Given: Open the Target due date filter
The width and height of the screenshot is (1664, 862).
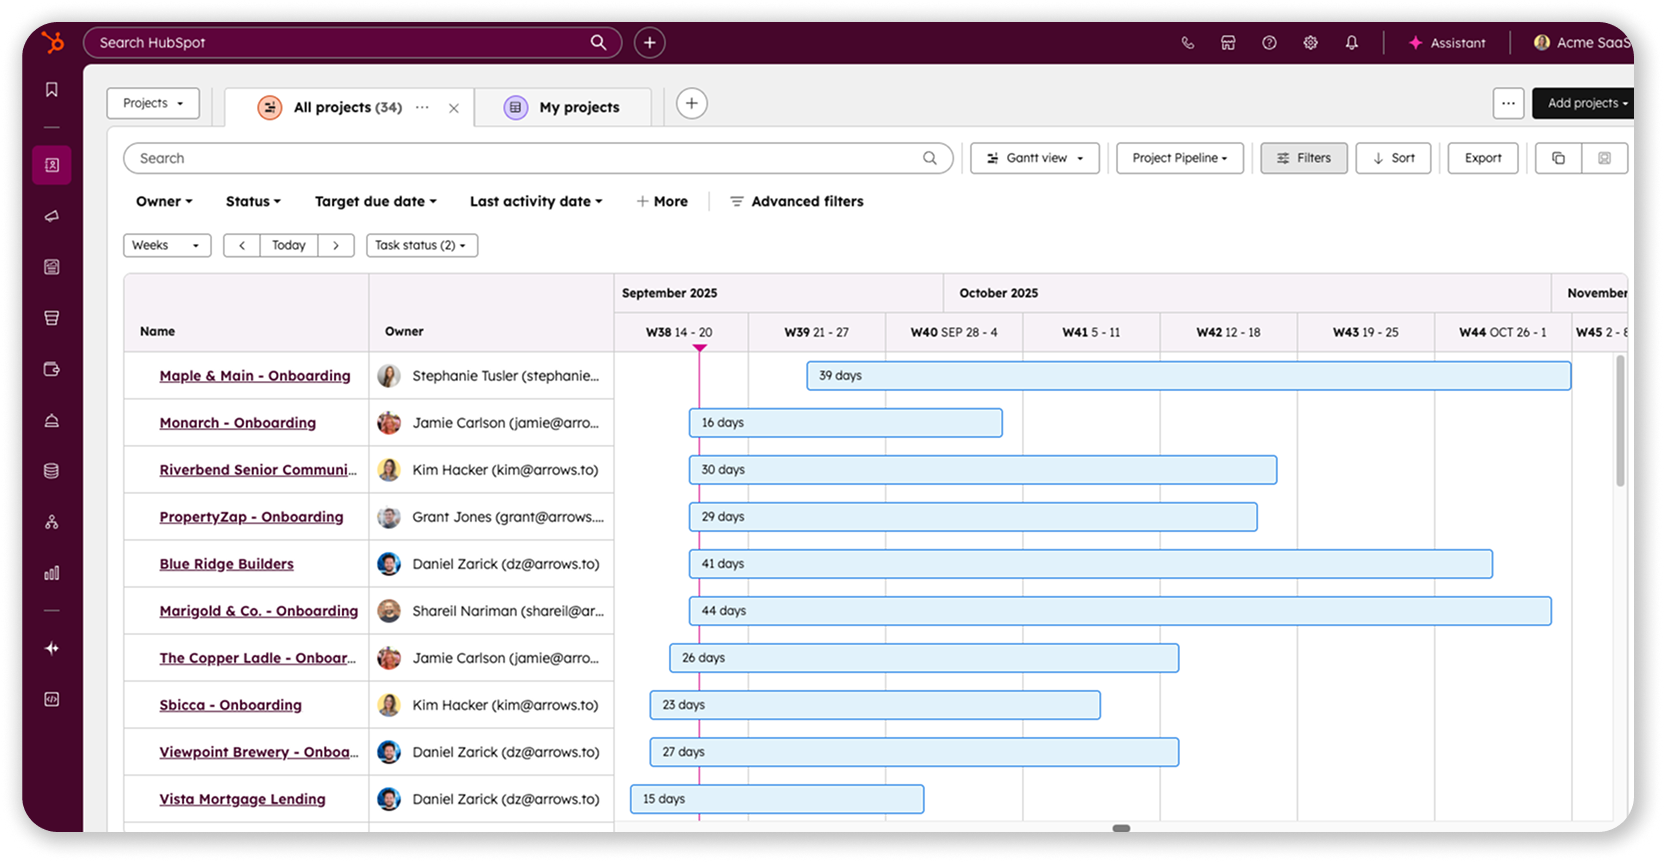Looking at the screenshot, I should 376,201.
